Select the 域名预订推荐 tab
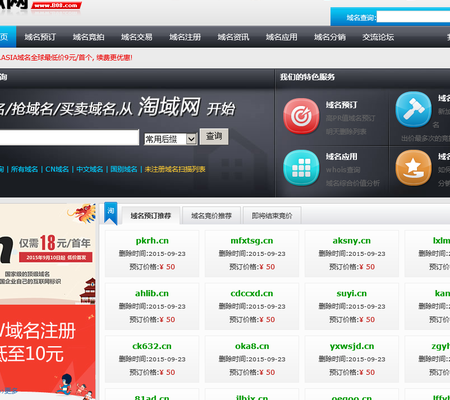 pyautogui.click(x=151, y=216)
